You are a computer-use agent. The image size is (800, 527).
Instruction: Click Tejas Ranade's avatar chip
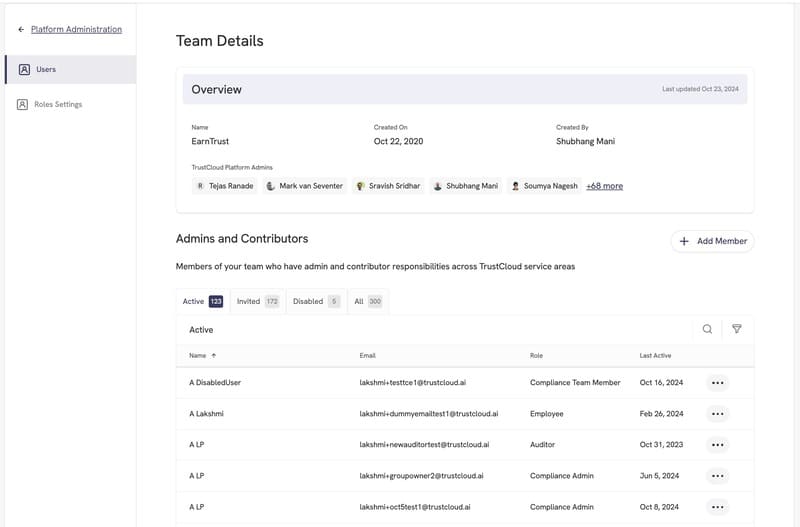click(201, 186)
